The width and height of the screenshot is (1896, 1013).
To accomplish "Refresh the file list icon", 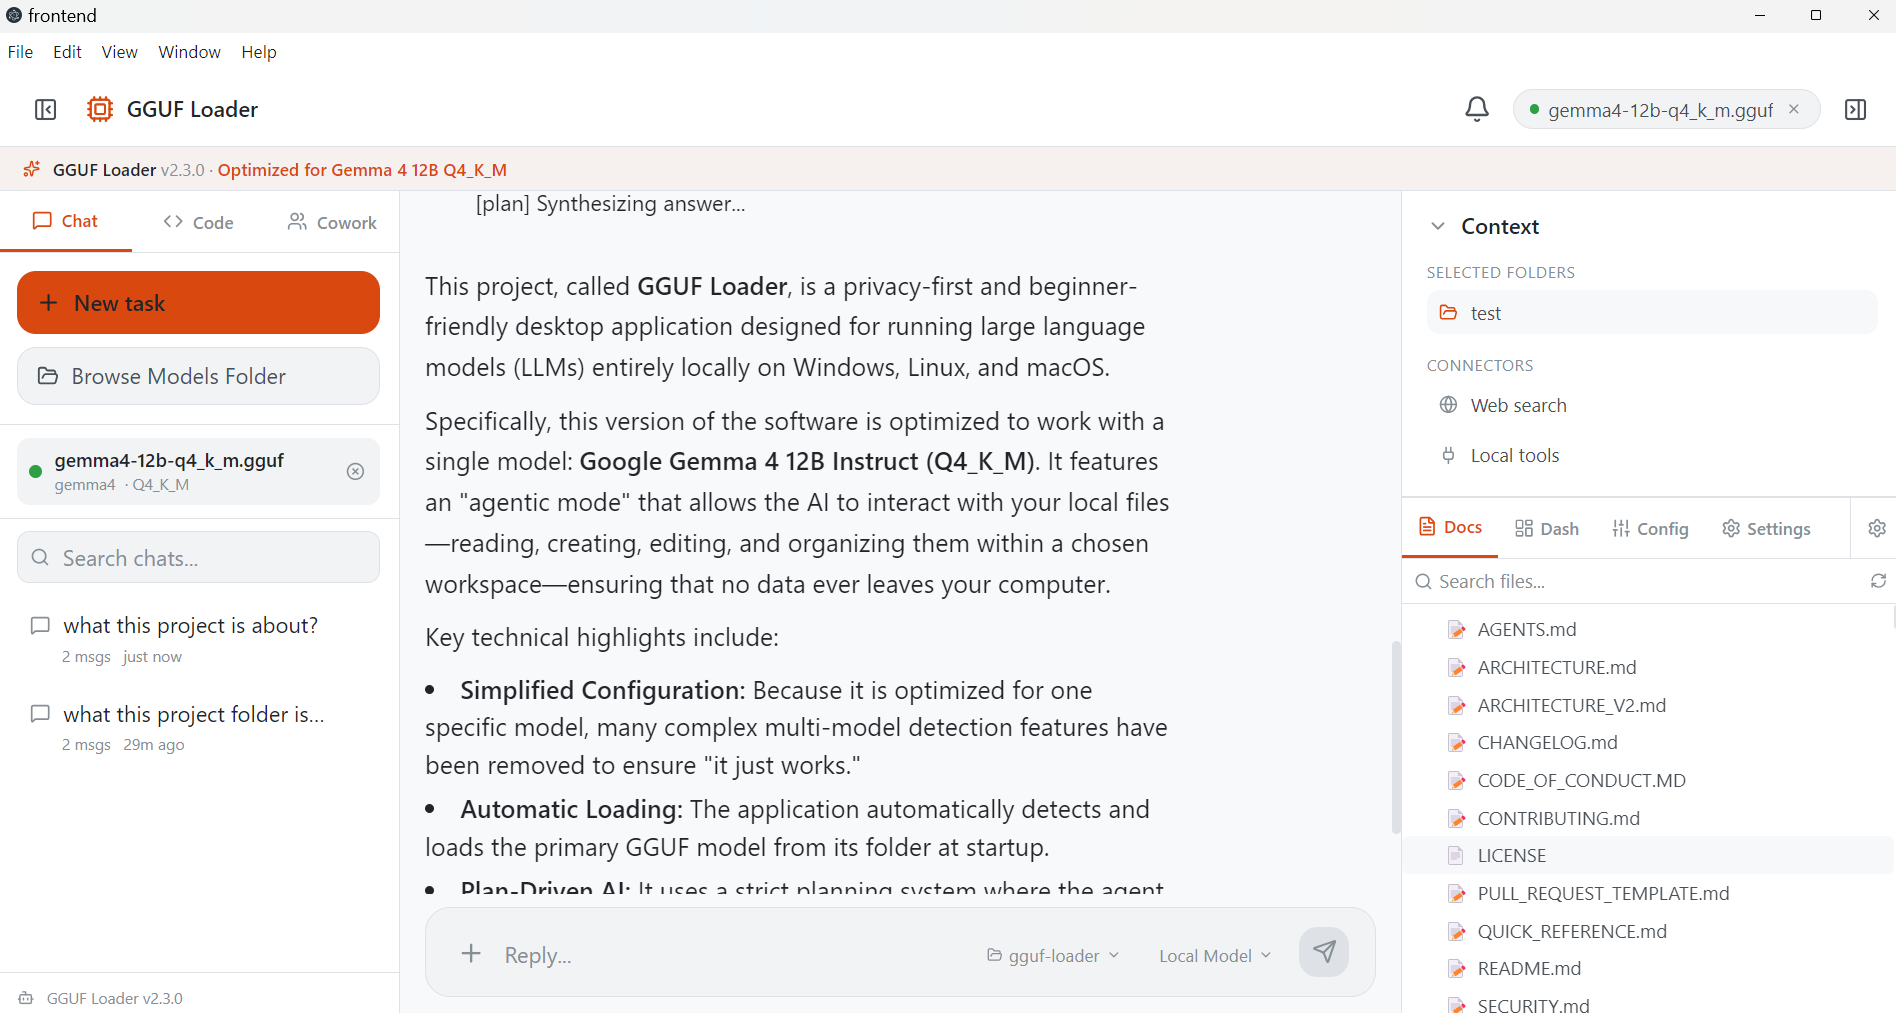I will pyautogui.click(x=1878, y=581).
